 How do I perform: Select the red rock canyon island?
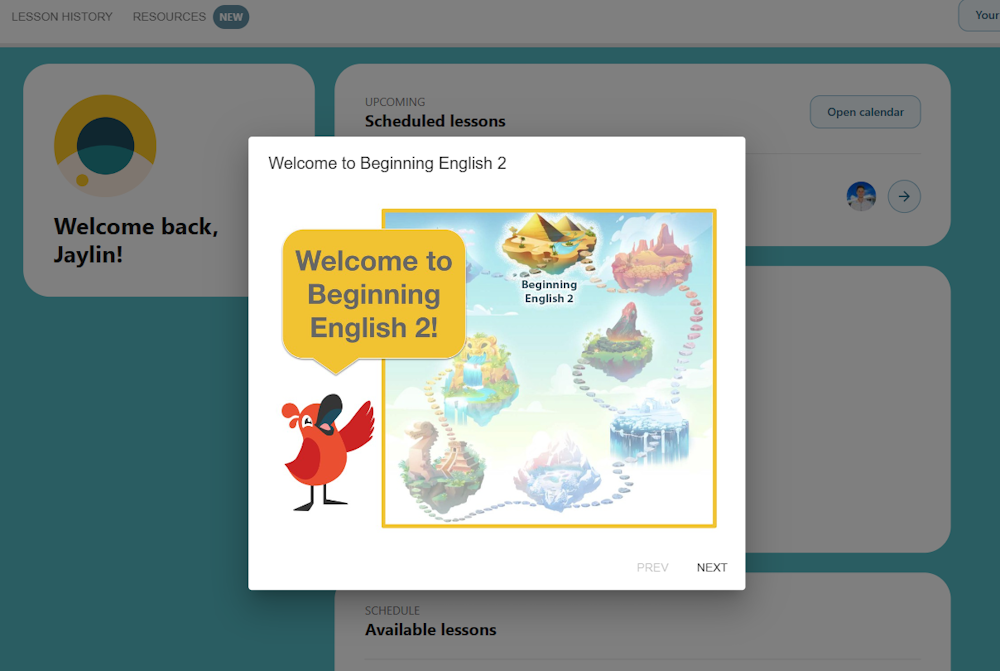coord(651,257)
